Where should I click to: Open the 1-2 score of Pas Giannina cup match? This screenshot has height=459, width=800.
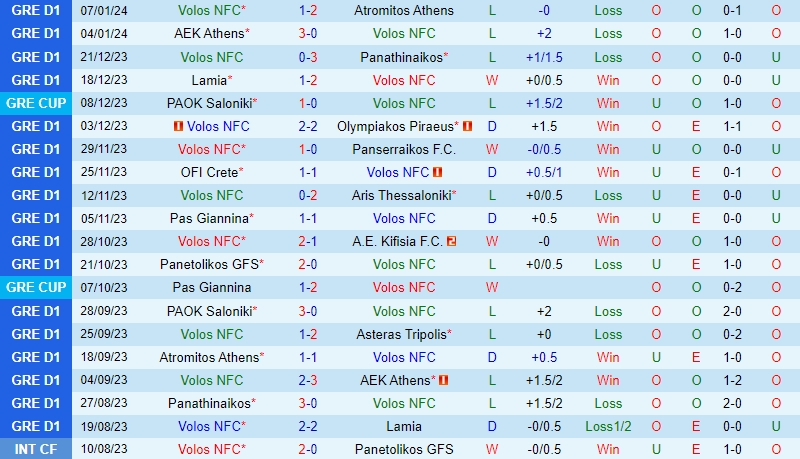(x=308, y=287)
